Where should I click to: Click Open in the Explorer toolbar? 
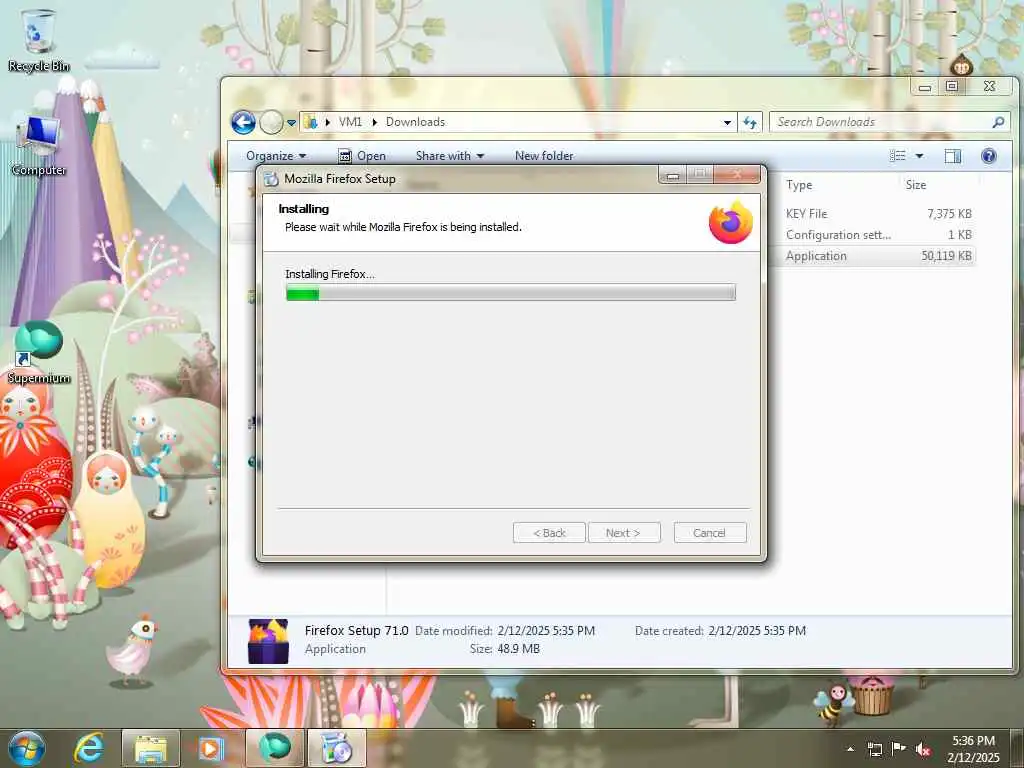pos(362,156)
